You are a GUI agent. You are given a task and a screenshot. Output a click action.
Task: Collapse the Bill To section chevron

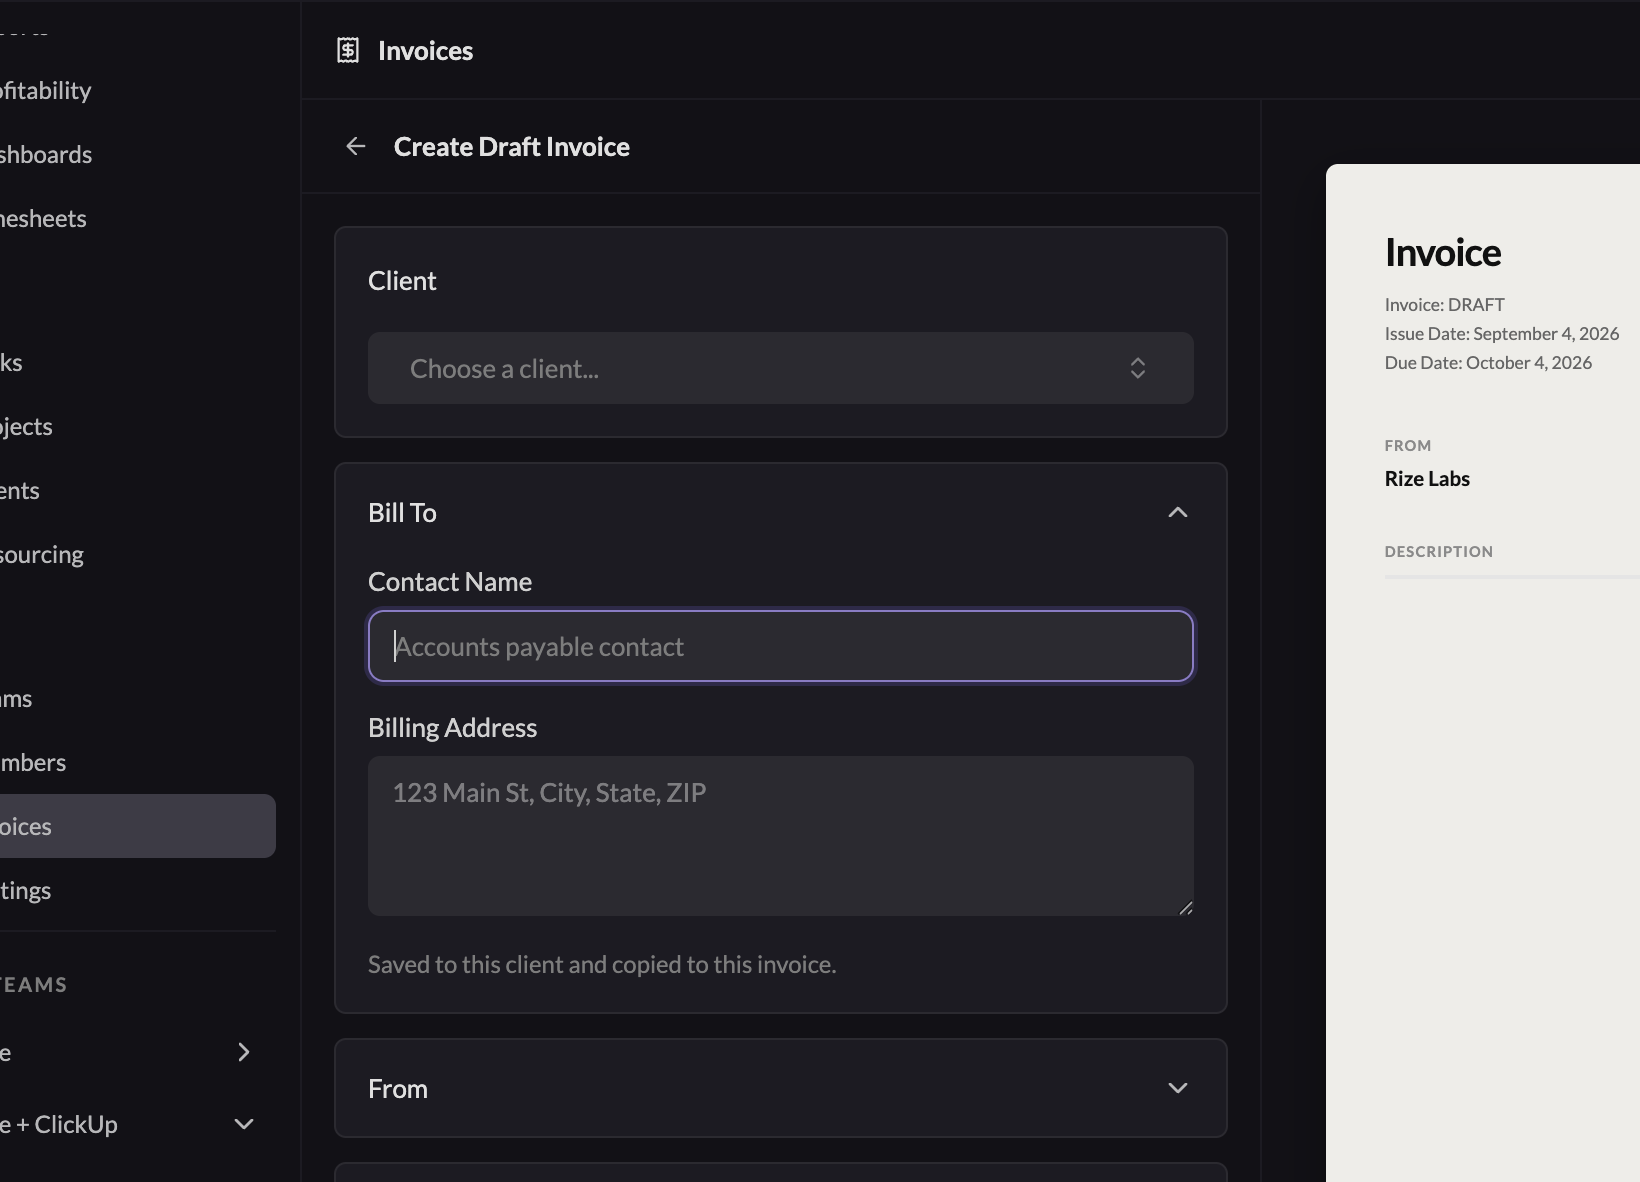pos(1178,513)
